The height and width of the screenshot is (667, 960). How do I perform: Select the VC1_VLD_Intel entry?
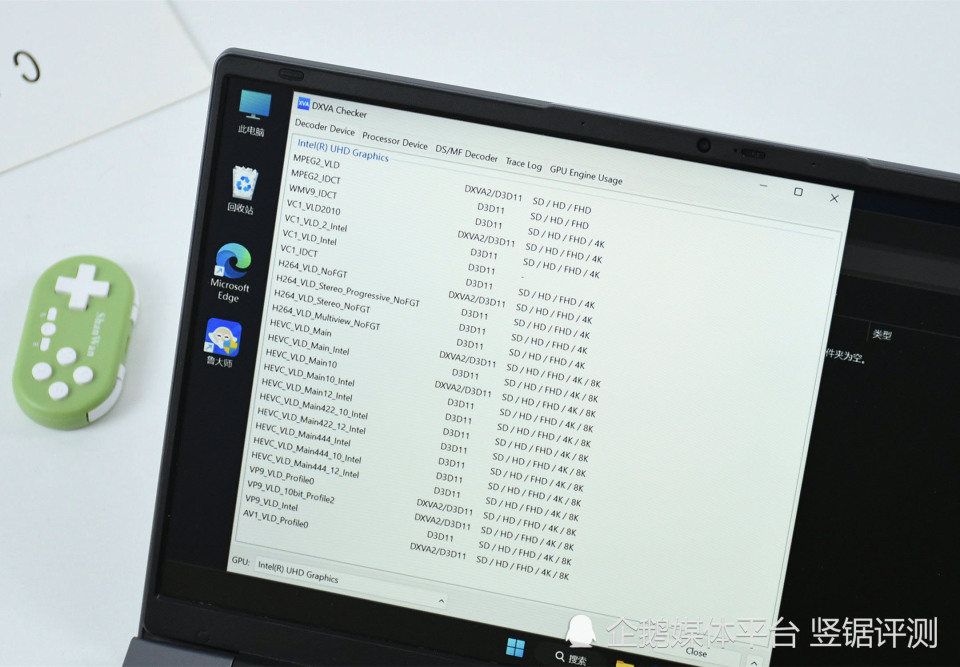coord(310,237)
